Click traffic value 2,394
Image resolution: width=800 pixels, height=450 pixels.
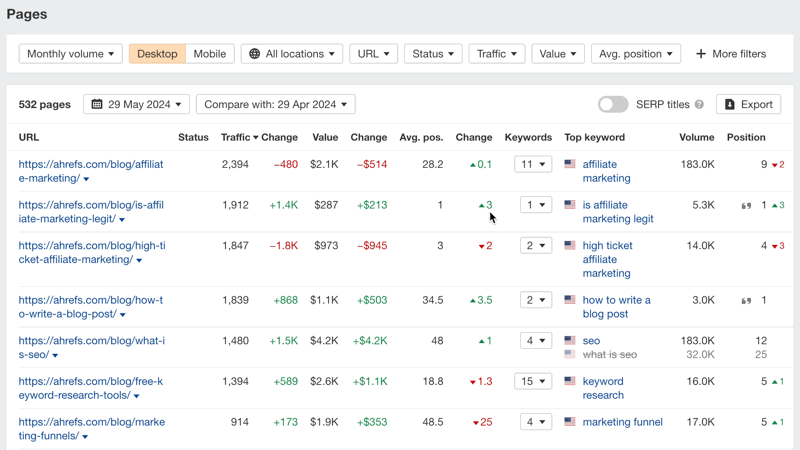tap(235, 164)
